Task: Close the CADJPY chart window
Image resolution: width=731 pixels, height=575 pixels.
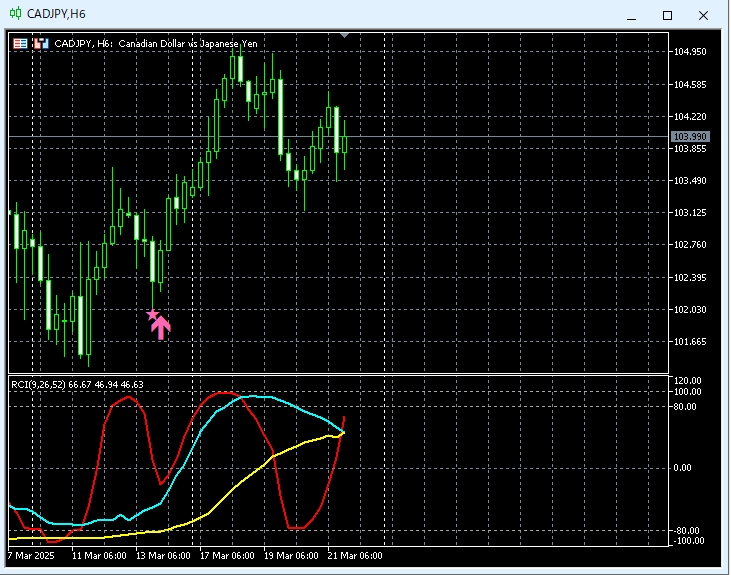Action: (x=703, y=15)
